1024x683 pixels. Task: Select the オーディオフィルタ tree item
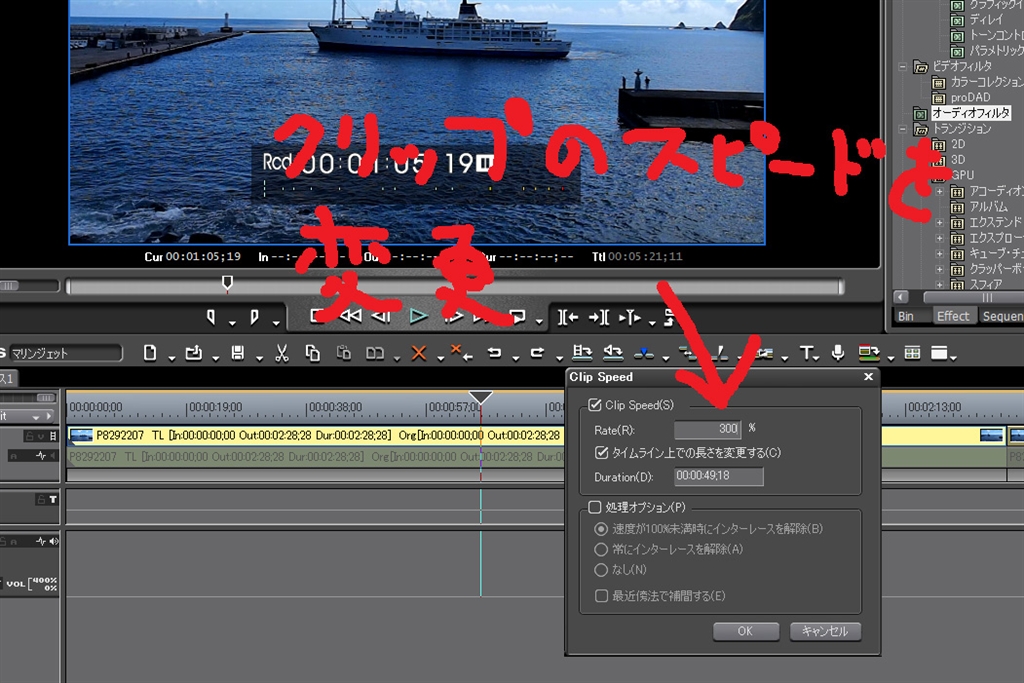click(970, 113)
